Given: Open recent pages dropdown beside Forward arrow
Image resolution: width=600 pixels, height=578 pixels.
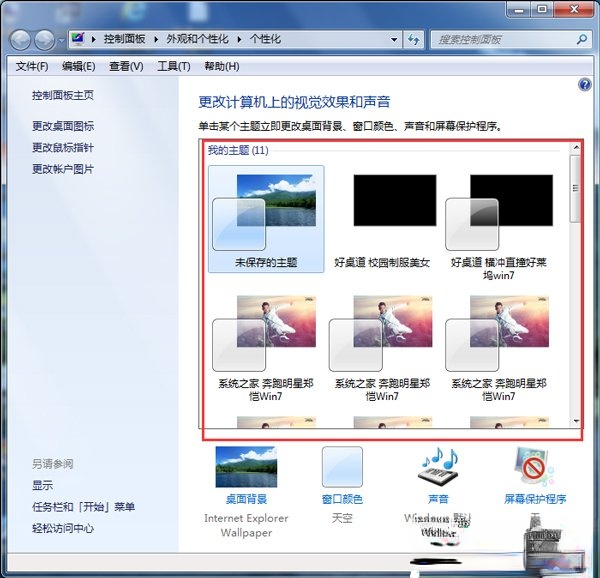Looking at the screenshot, I should point(61,40).
